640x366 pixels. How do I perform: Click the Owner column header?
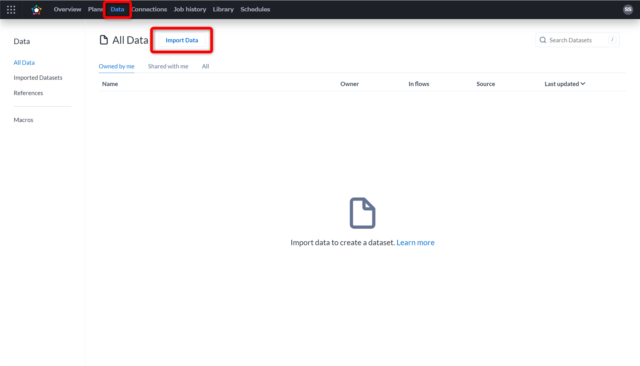click(349, 84)
